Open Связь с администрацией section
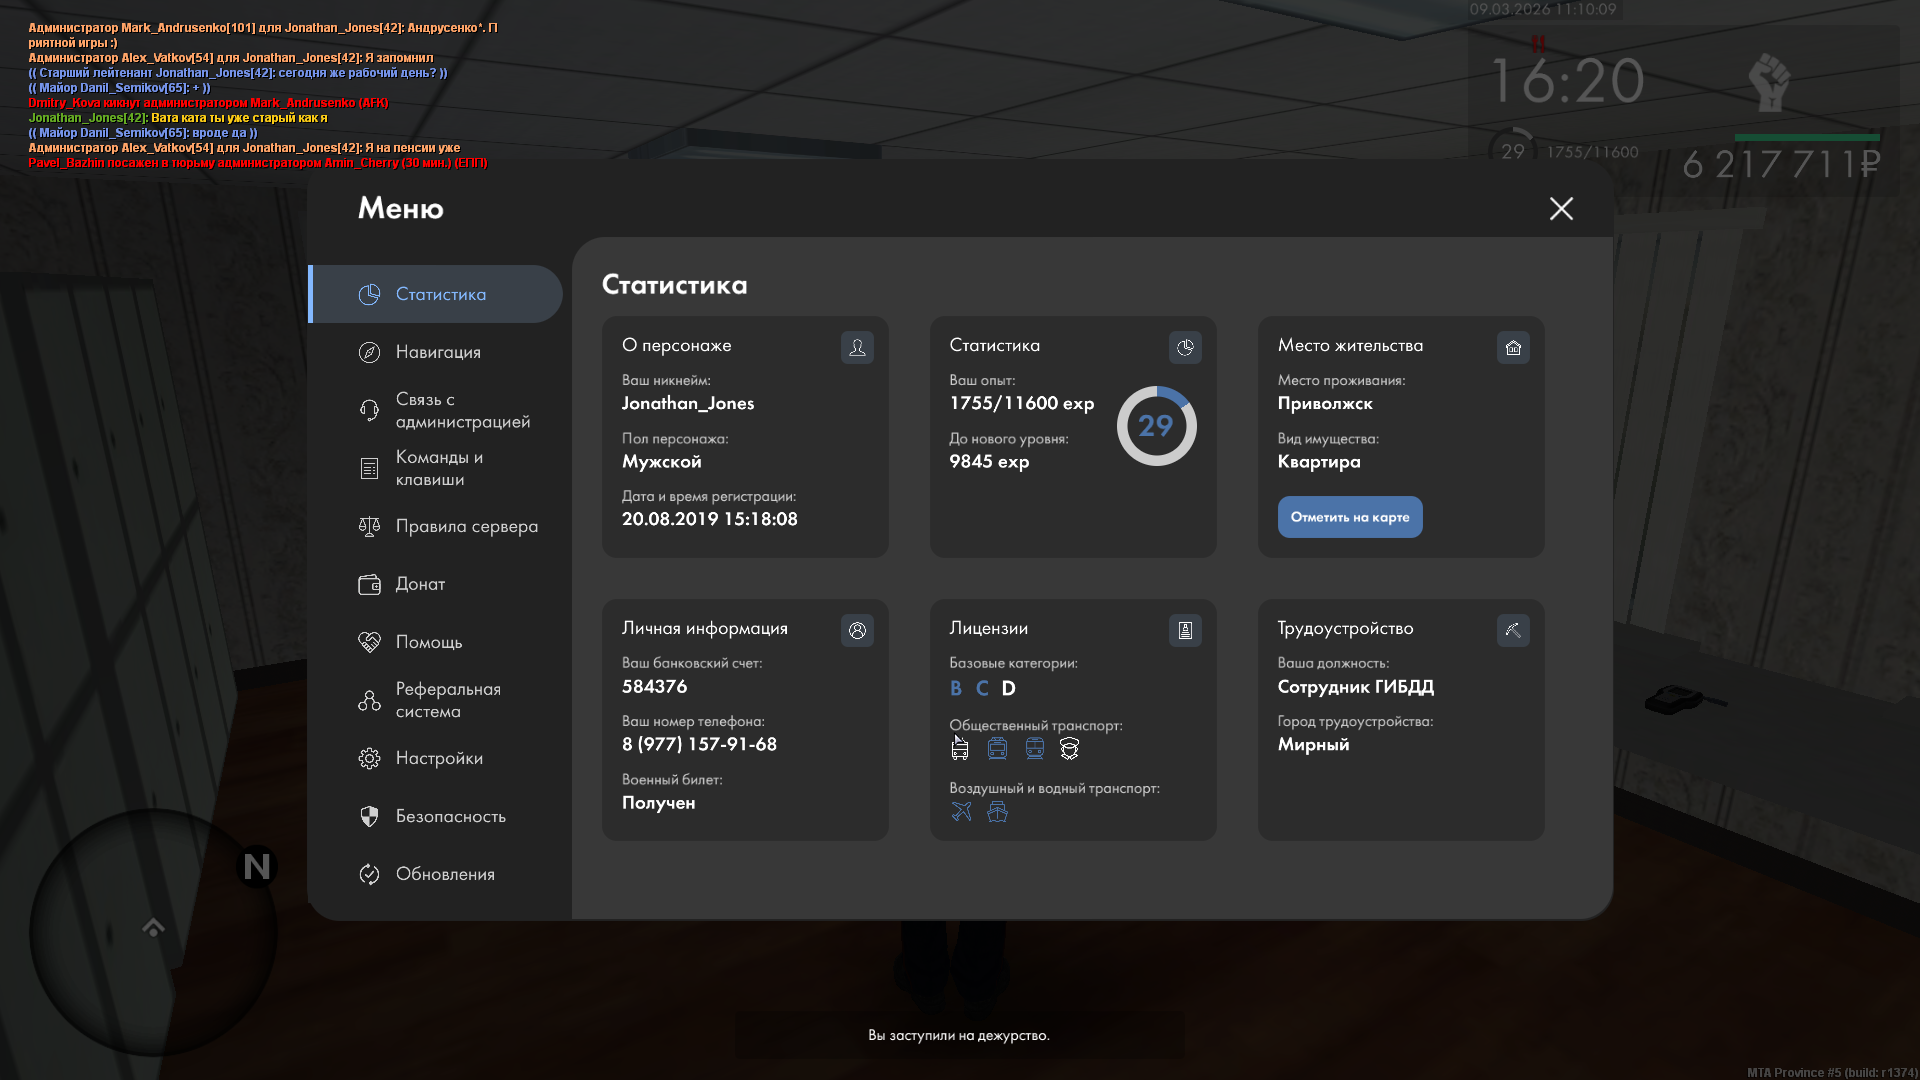The height and width of the screenshot is (1080, 1920). [x=462, y=410]
